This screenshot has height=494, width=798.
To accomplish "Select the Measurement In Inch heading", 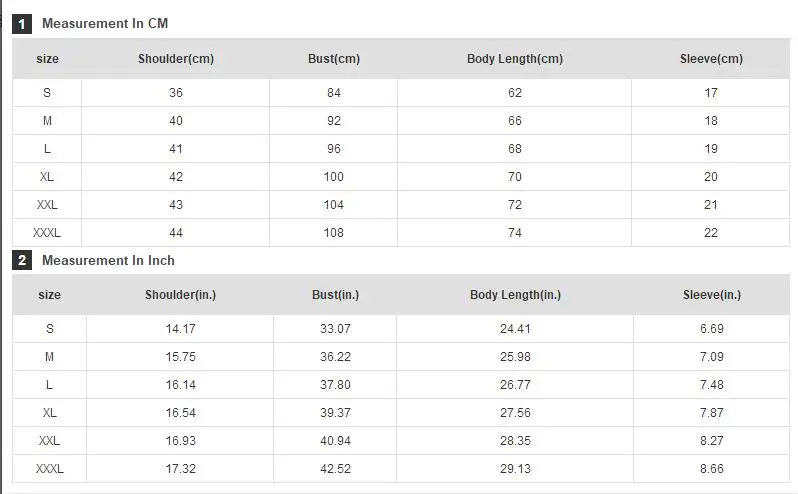I will (108, 260).
